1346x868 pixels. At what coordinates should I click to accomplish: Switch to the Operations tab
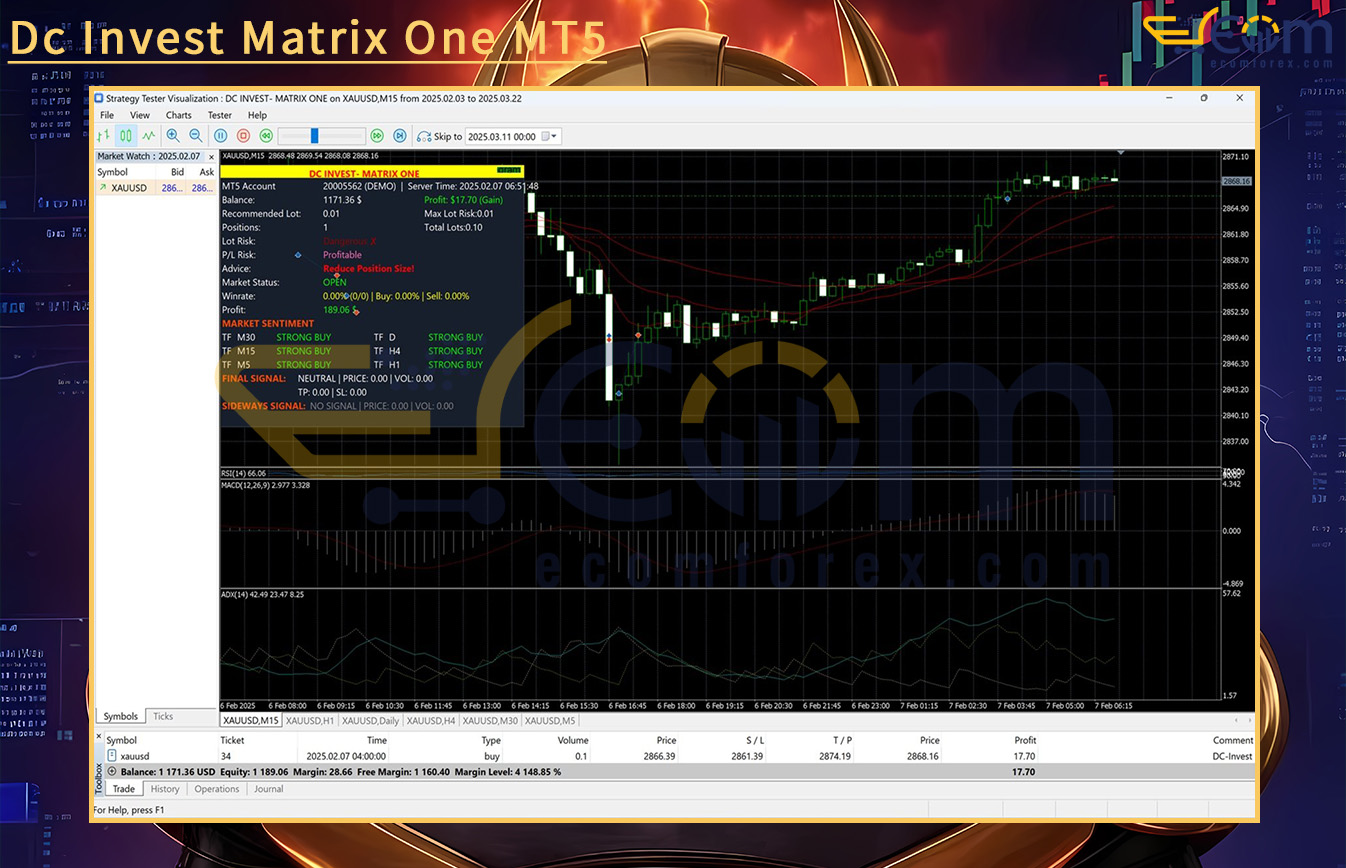217,789
